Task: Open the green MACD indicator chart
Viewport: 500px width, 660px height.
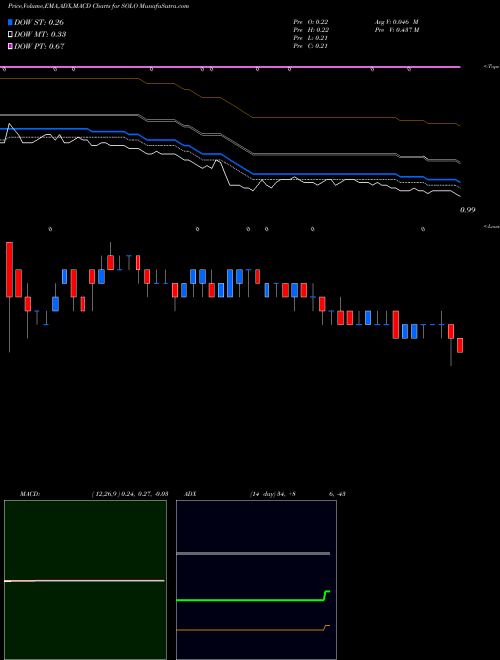Action: click(85, 580)
